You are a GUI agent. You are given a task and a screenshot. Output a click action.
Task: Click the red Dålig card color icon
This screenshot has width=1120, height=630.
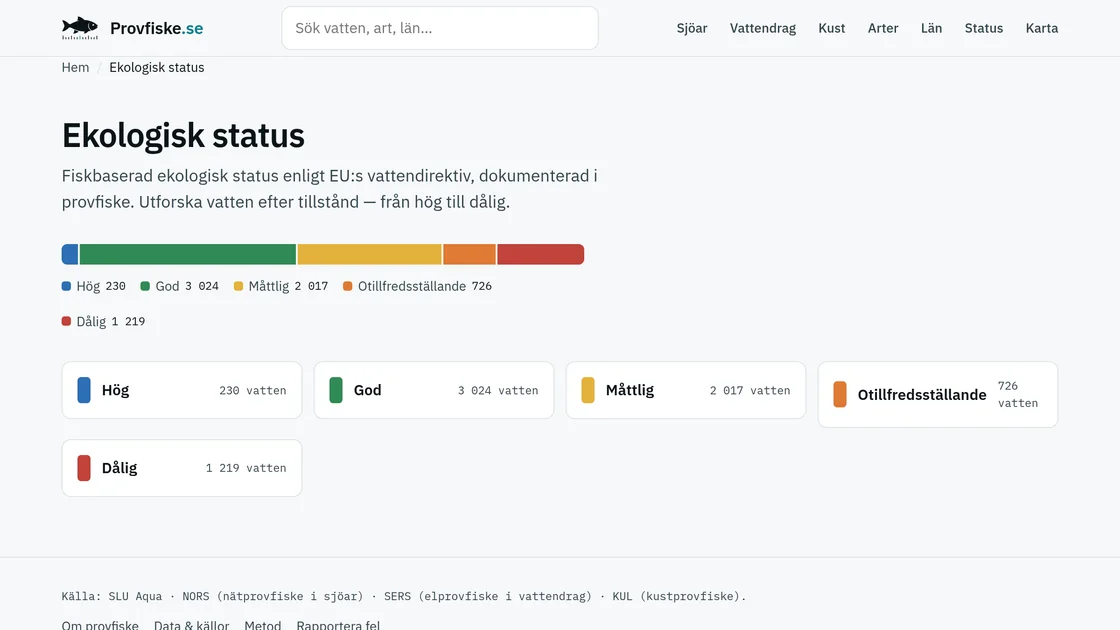point(84,468)
